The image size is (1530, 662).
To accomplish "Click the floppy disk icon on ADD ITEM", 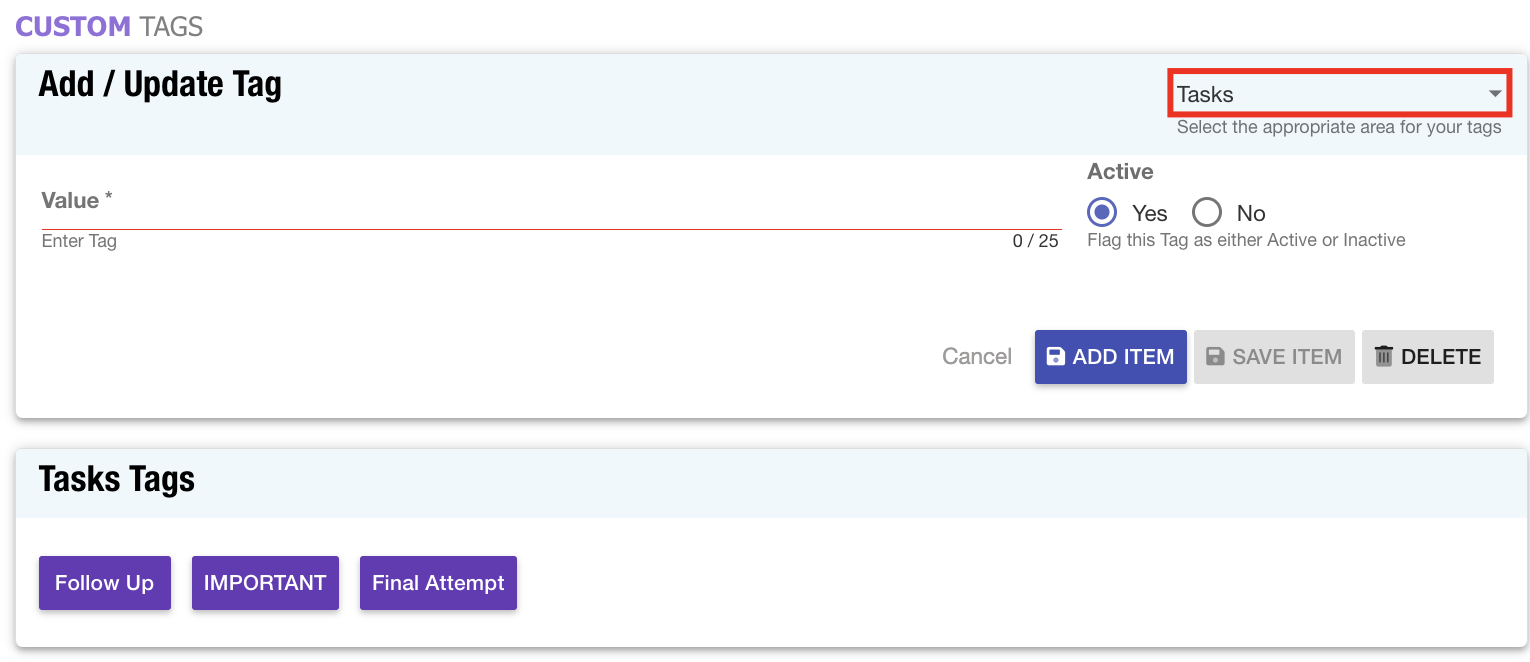I will 1056,357.
